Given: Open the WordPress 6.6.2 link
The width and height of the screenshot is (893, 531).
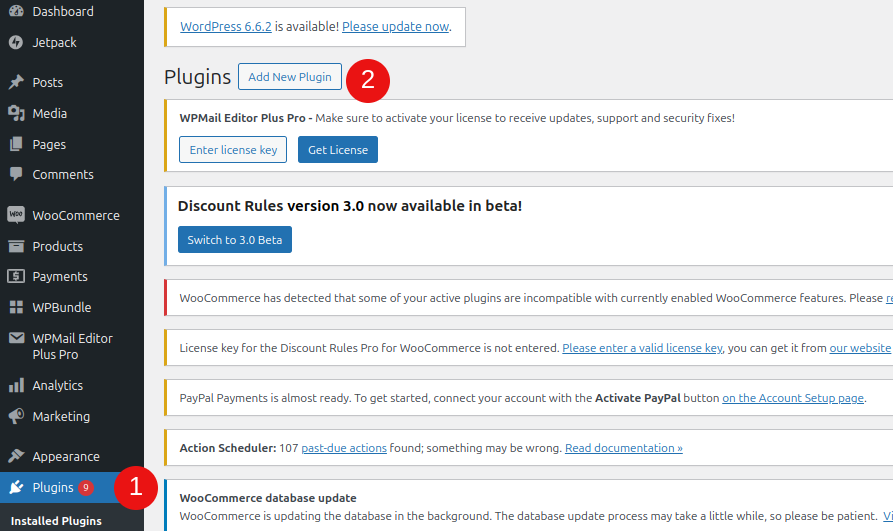Looking at the screenshot, I should (x=226, y=26).
